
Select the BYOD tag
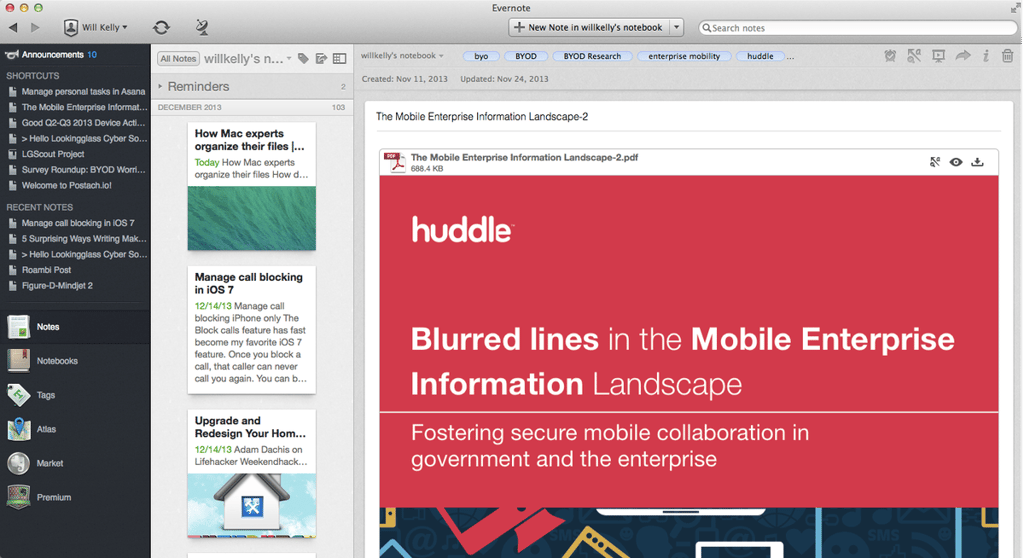click(x=526, y=56)
